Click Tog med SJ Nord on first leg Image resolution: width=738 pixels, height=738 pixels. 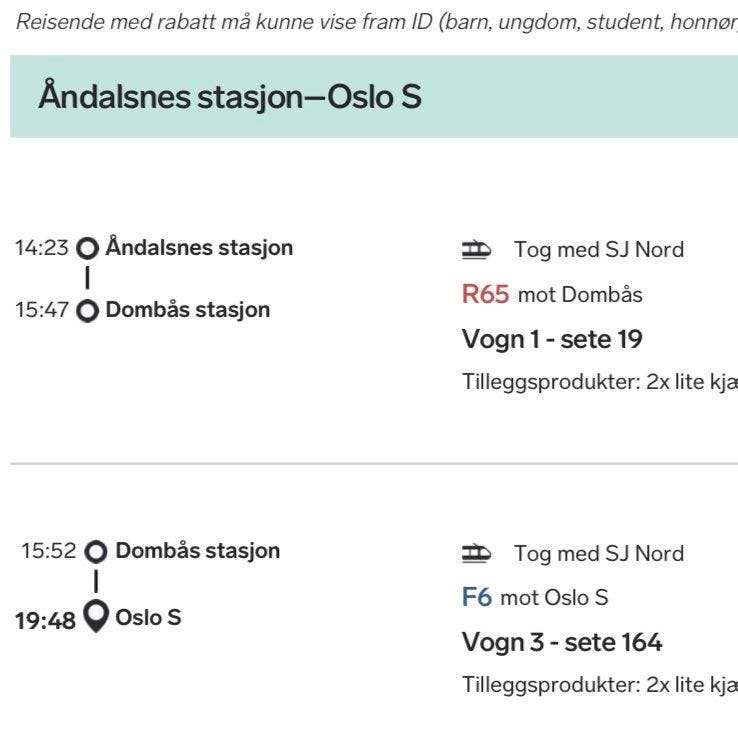point(599,250)
